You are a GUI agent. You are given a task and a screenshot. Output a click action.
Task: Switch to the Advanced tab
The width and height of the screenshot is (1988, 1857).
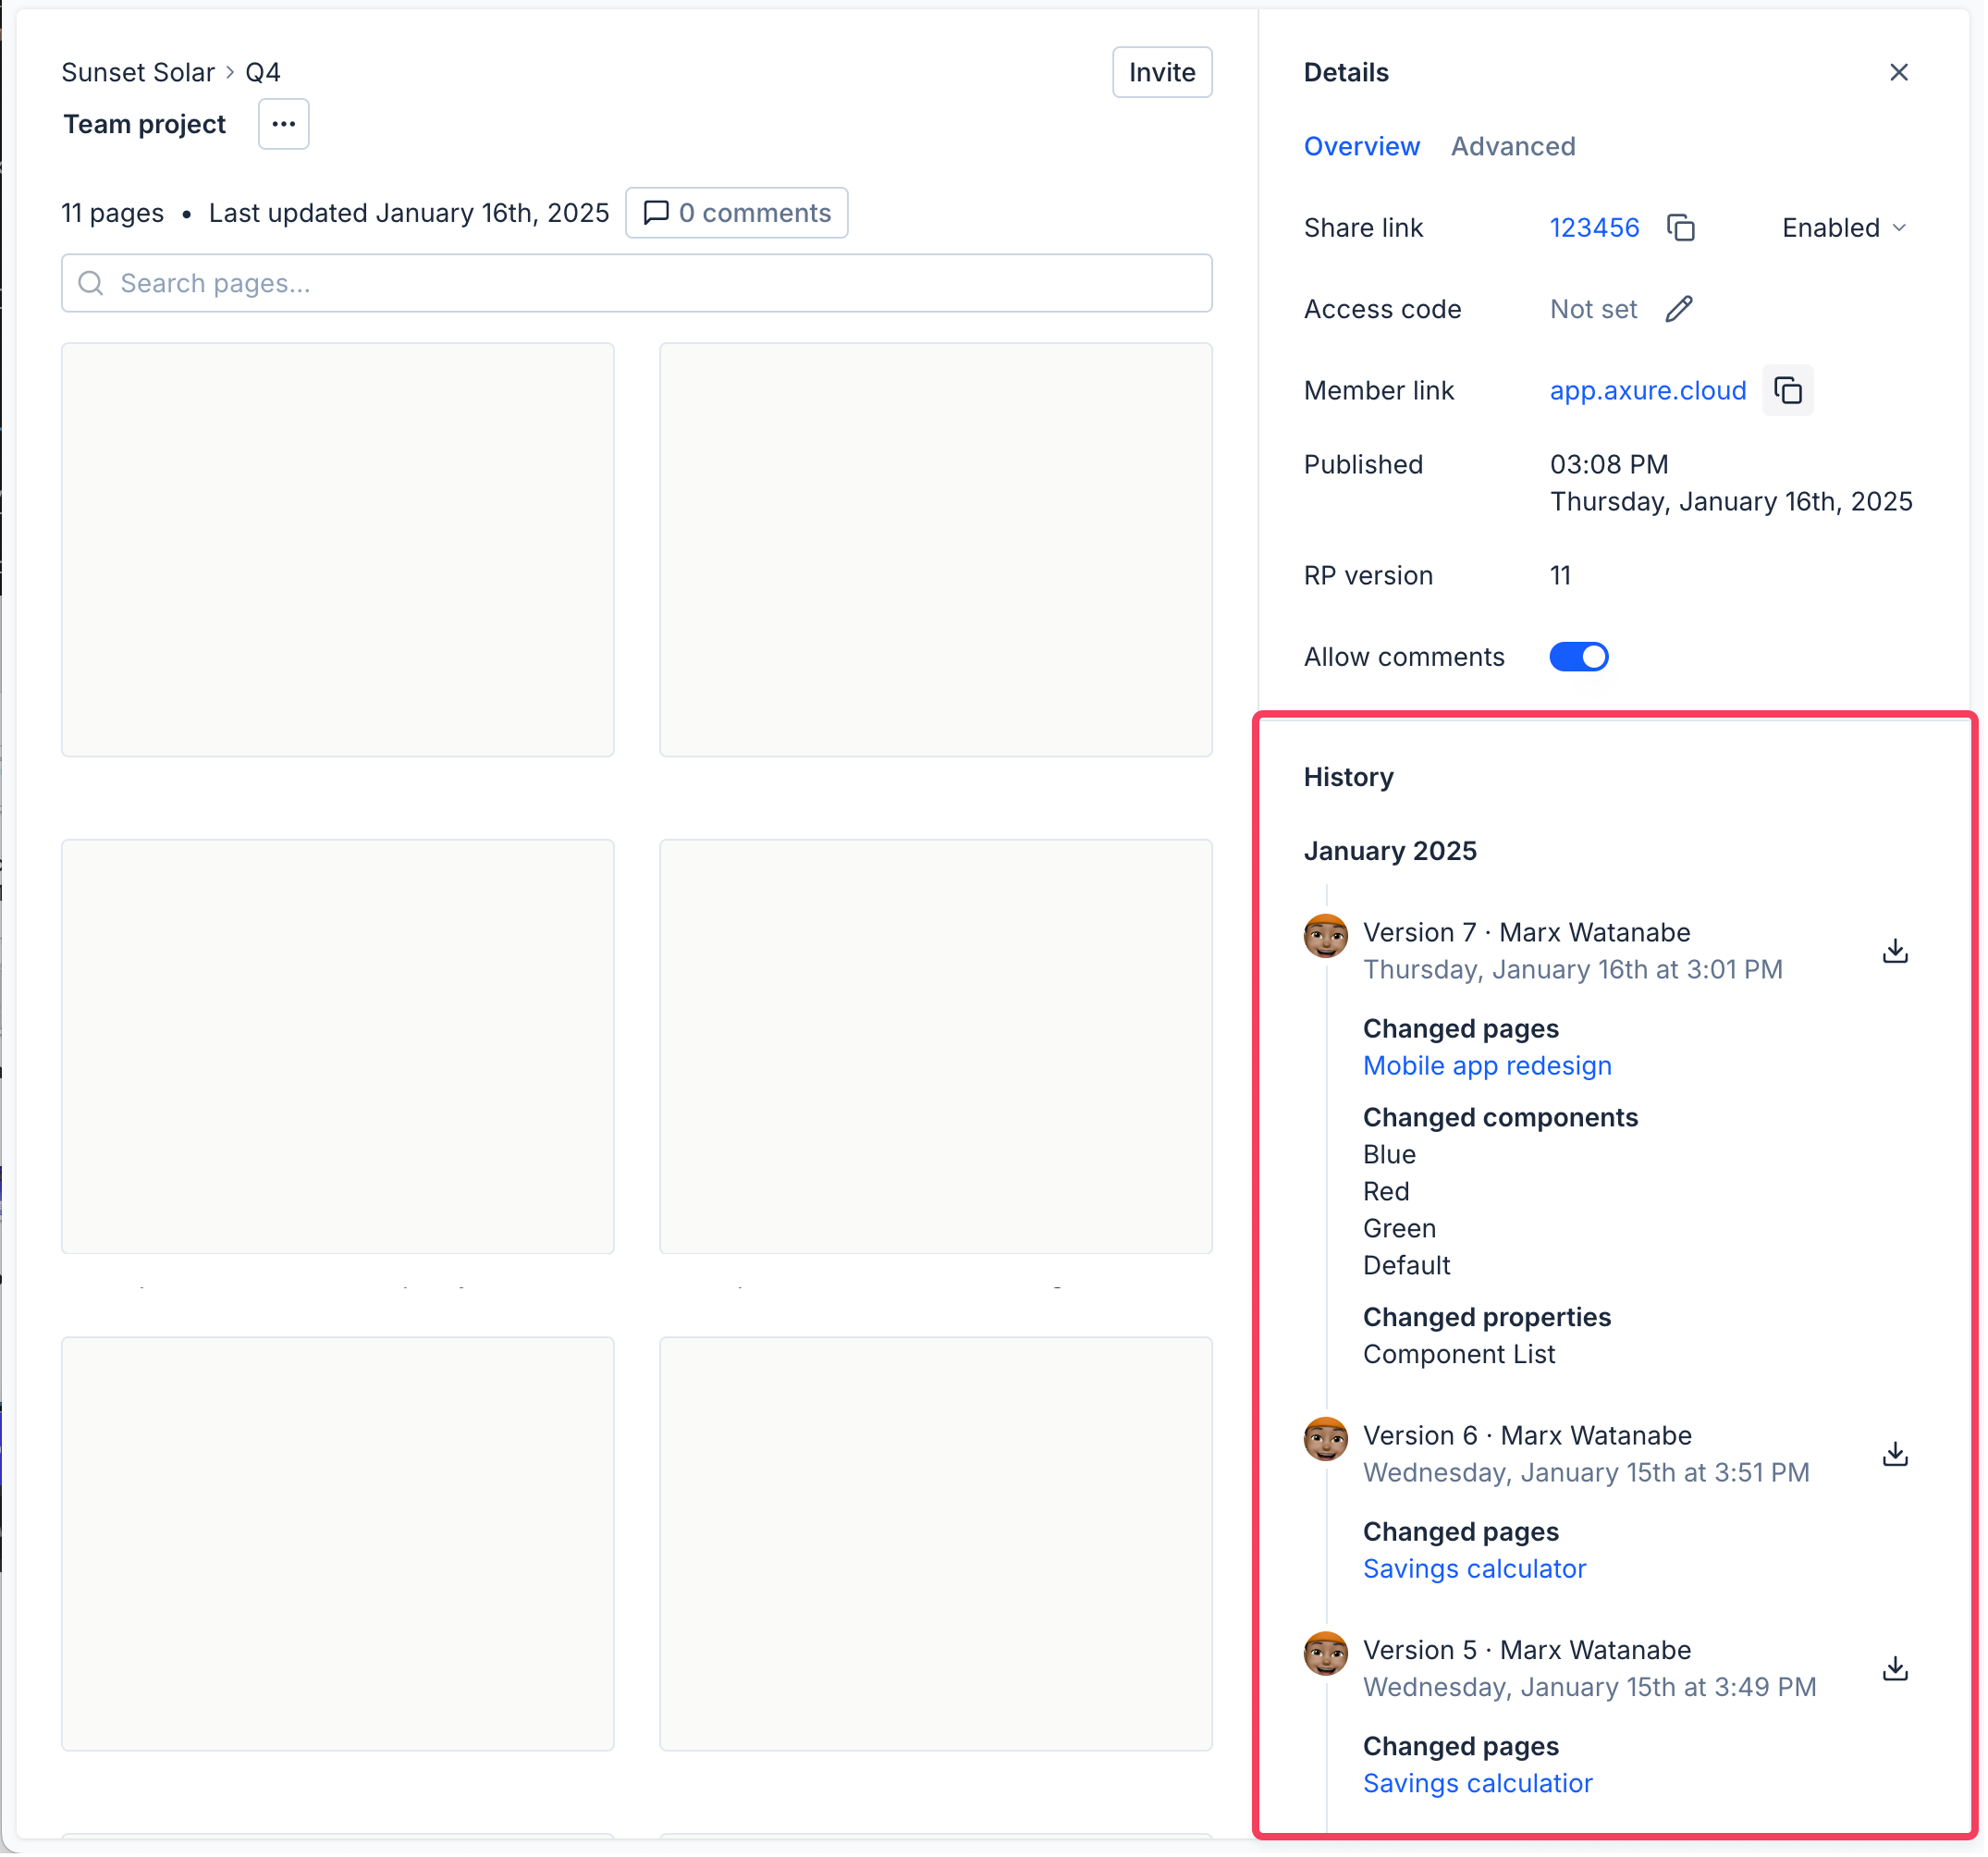(1512, 146)
